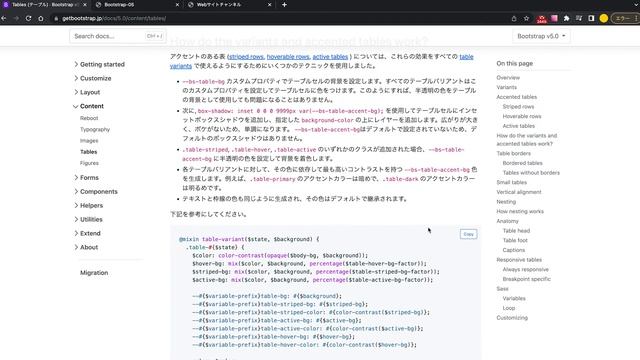Viewport: 640px width, 360px height.
Task: Open the red 2449 badge extension
Action: coord(542,19)
